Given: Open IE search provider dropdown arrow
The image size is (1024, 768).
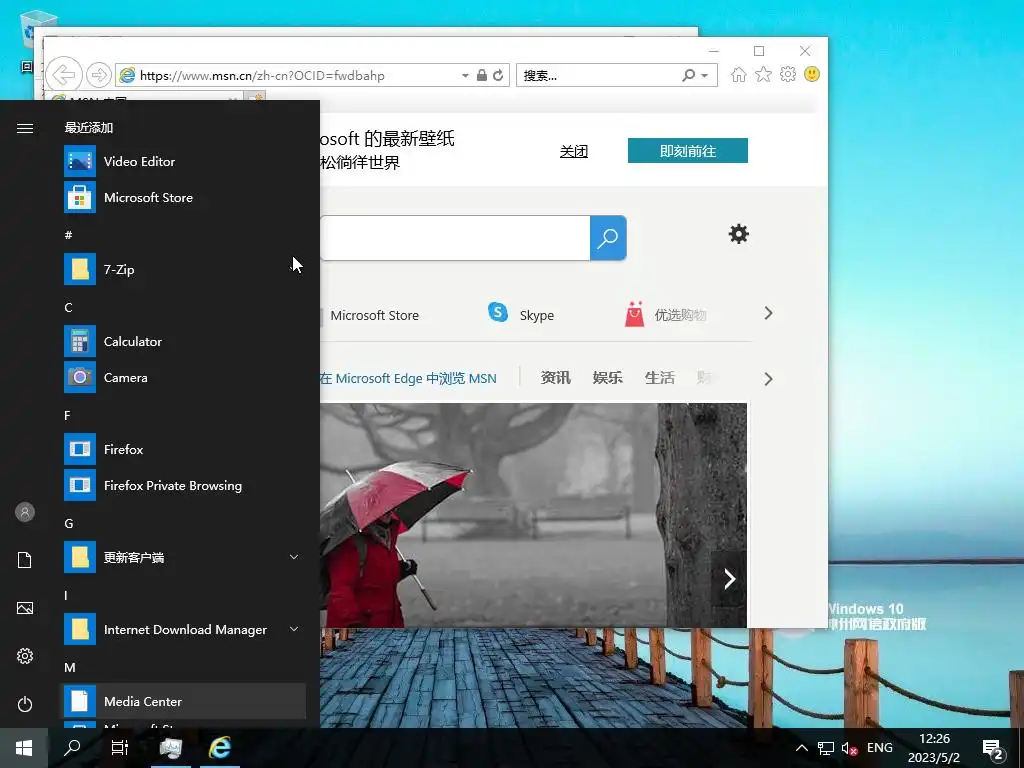Looking at the screenshot, I should 705,76.
